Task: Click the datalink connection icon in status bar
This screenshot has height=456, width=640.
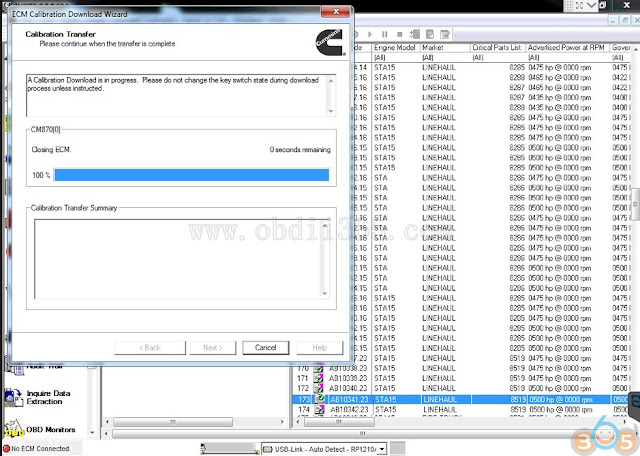Action: [x=267, y=449]
